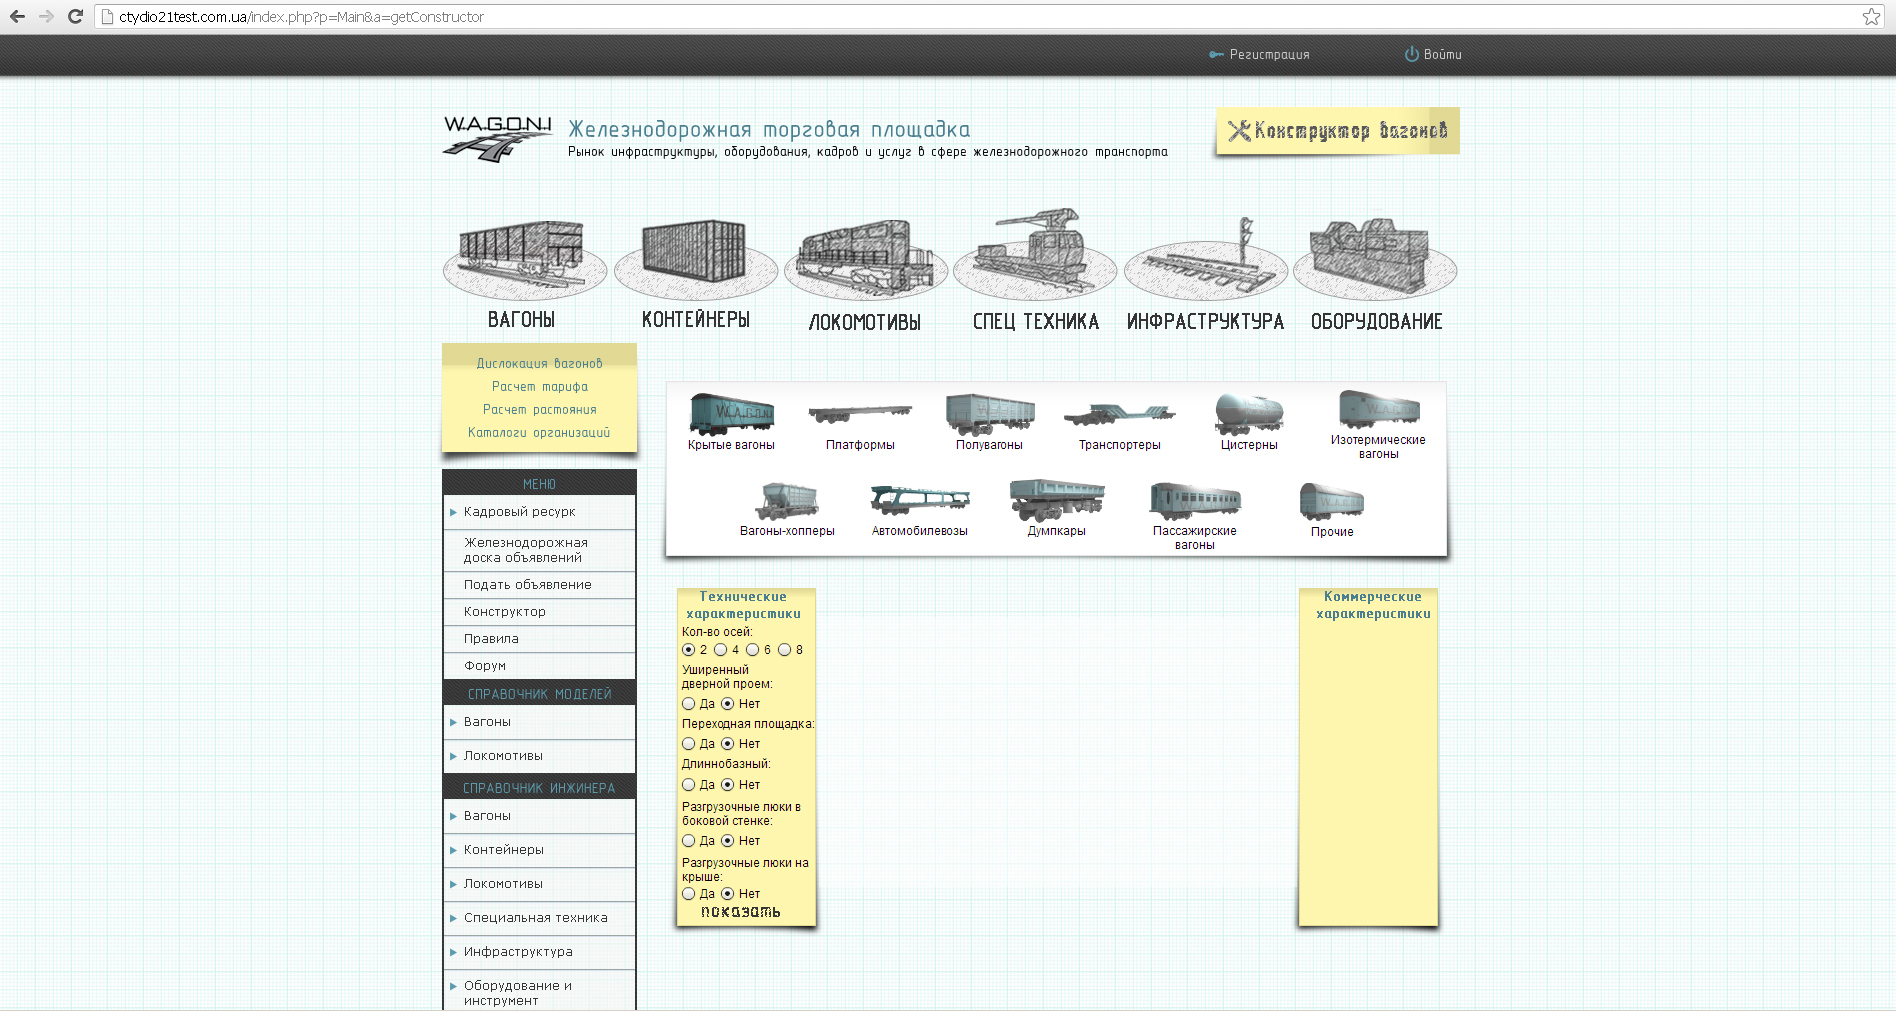The height and width of the screenshot is (1012, 1896).
Task: Choose Да for Переходная площадка
Action: click(688, 744)
